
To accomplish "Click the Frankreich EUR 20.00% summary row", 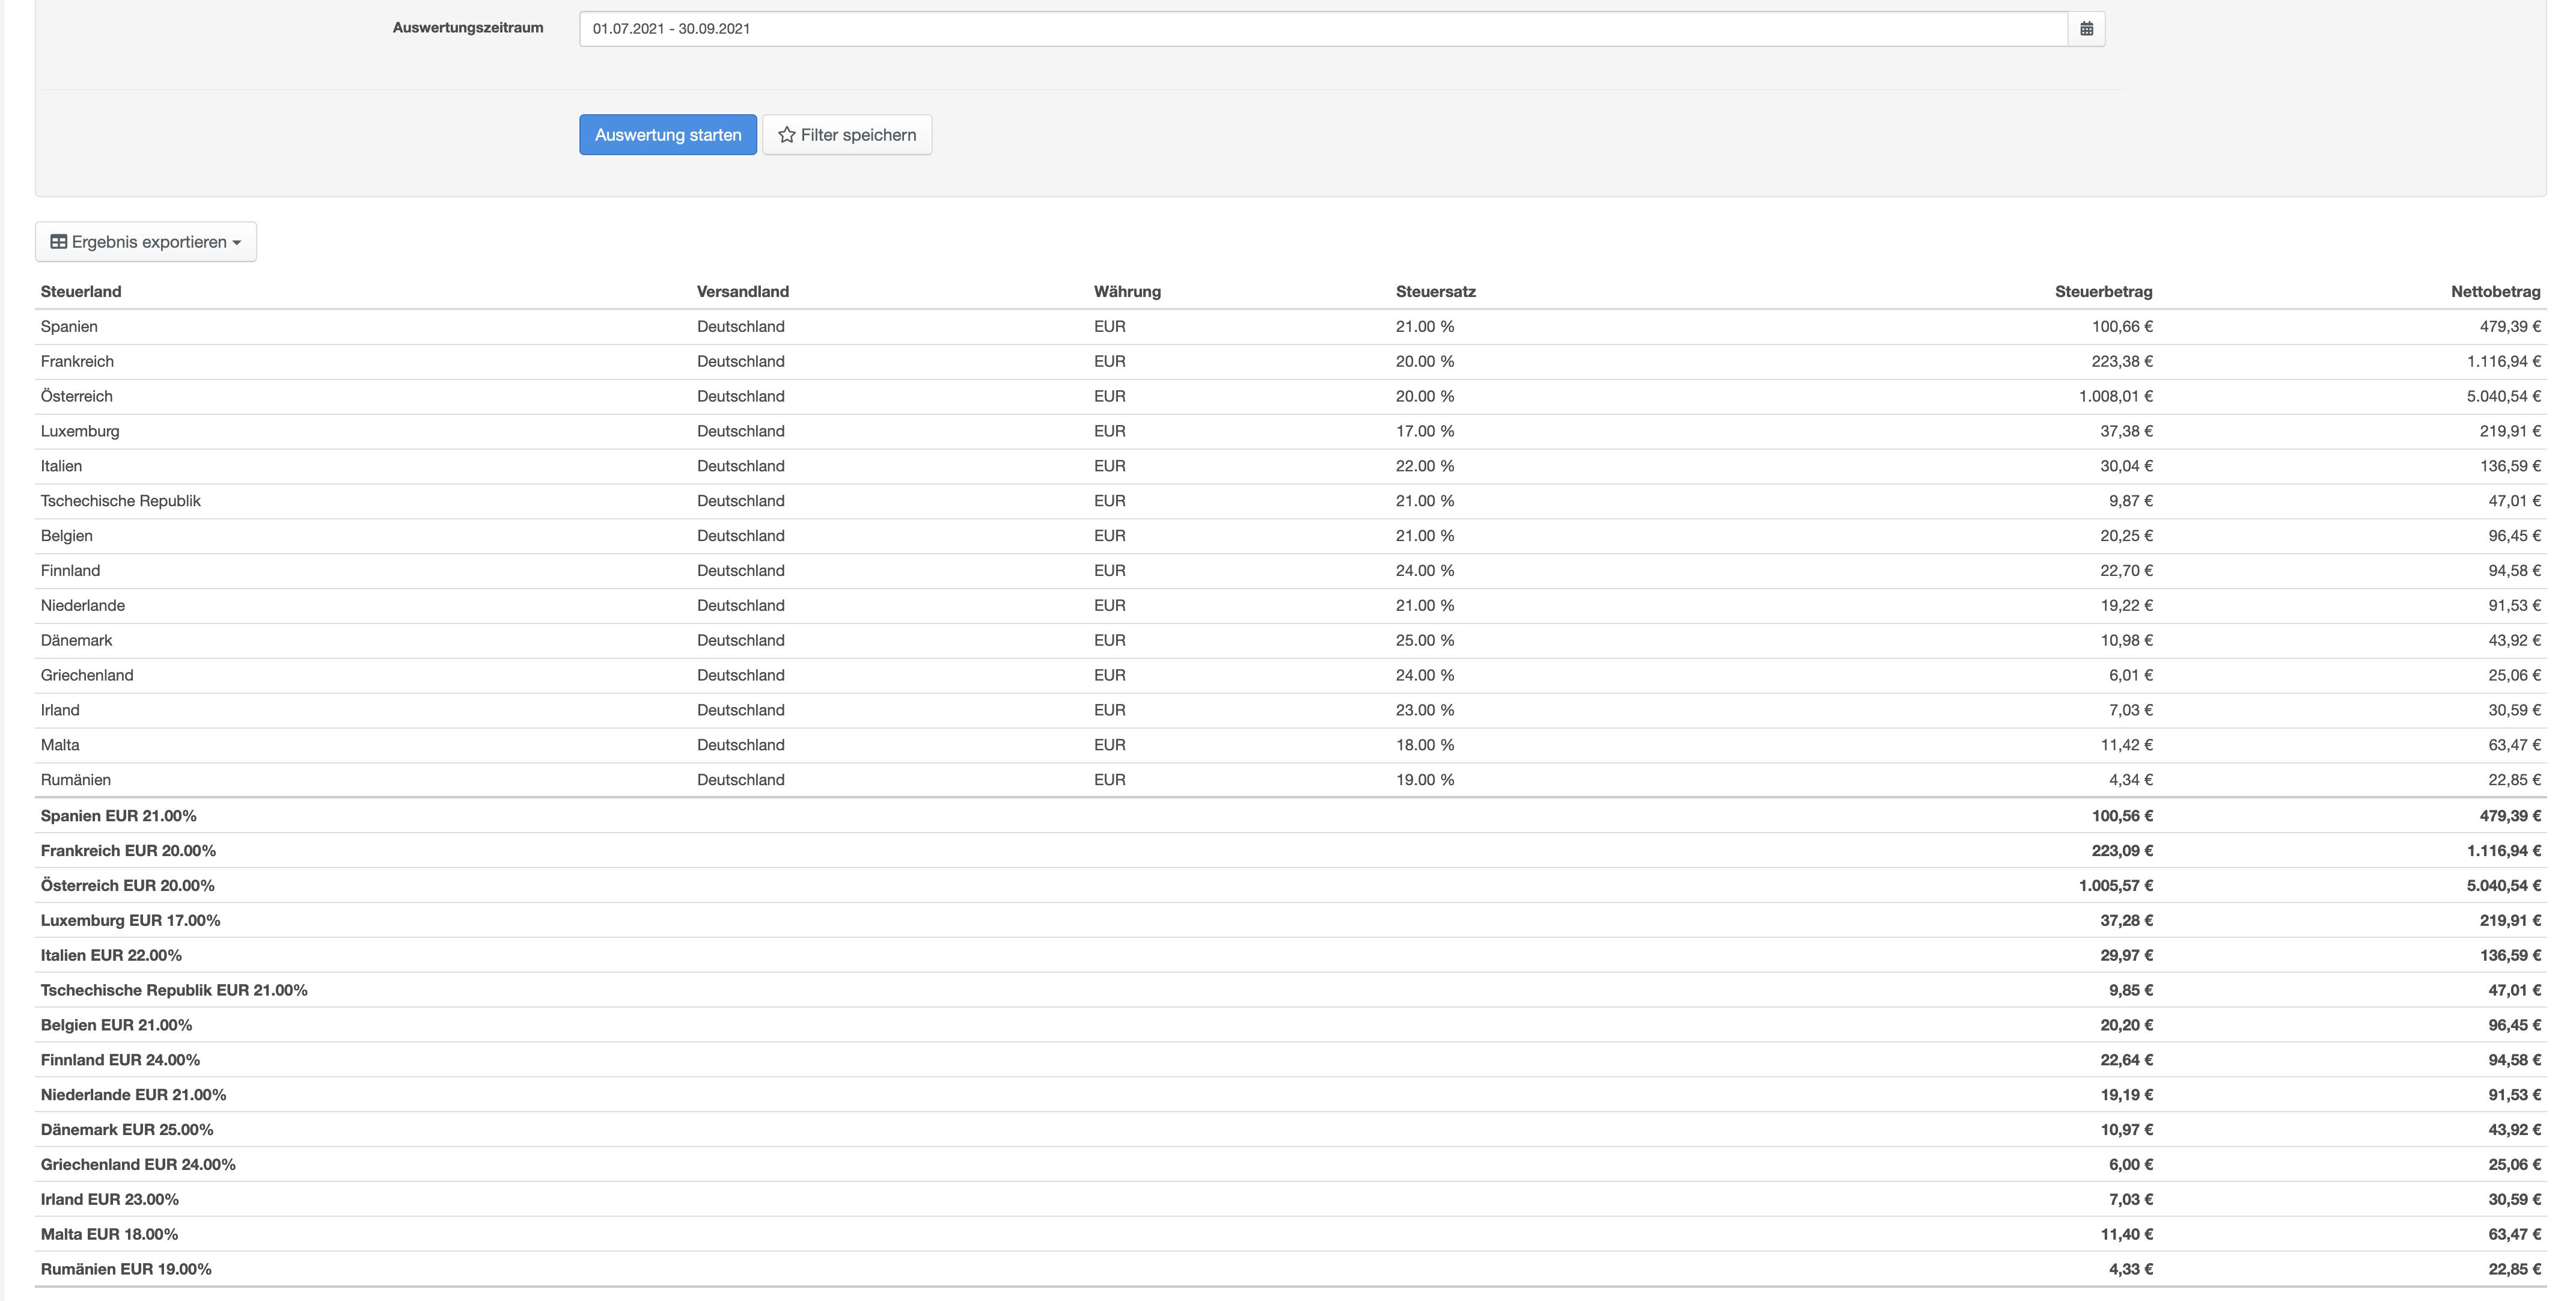I will [x=128, y=851].
